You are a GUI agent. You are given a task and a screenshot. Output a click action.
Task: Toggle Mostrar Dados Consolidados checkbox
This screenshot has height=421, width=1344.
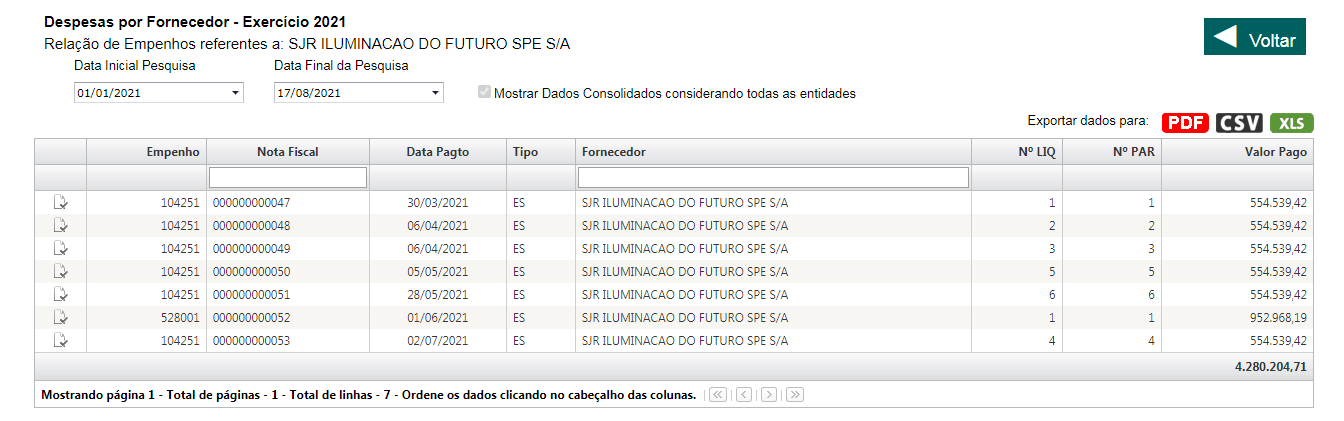coord(485,93)
